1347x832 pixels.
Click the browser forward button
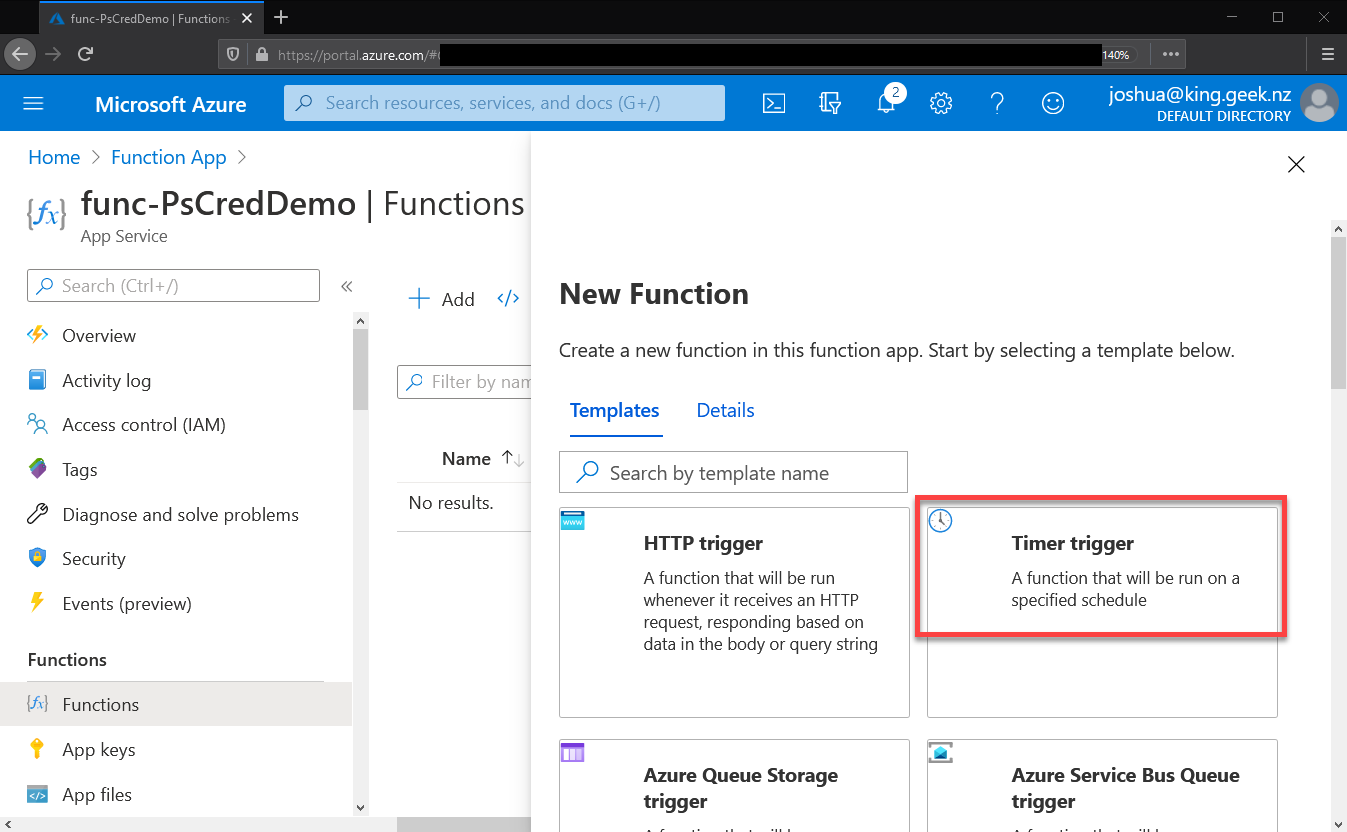(x=53, y=54)
